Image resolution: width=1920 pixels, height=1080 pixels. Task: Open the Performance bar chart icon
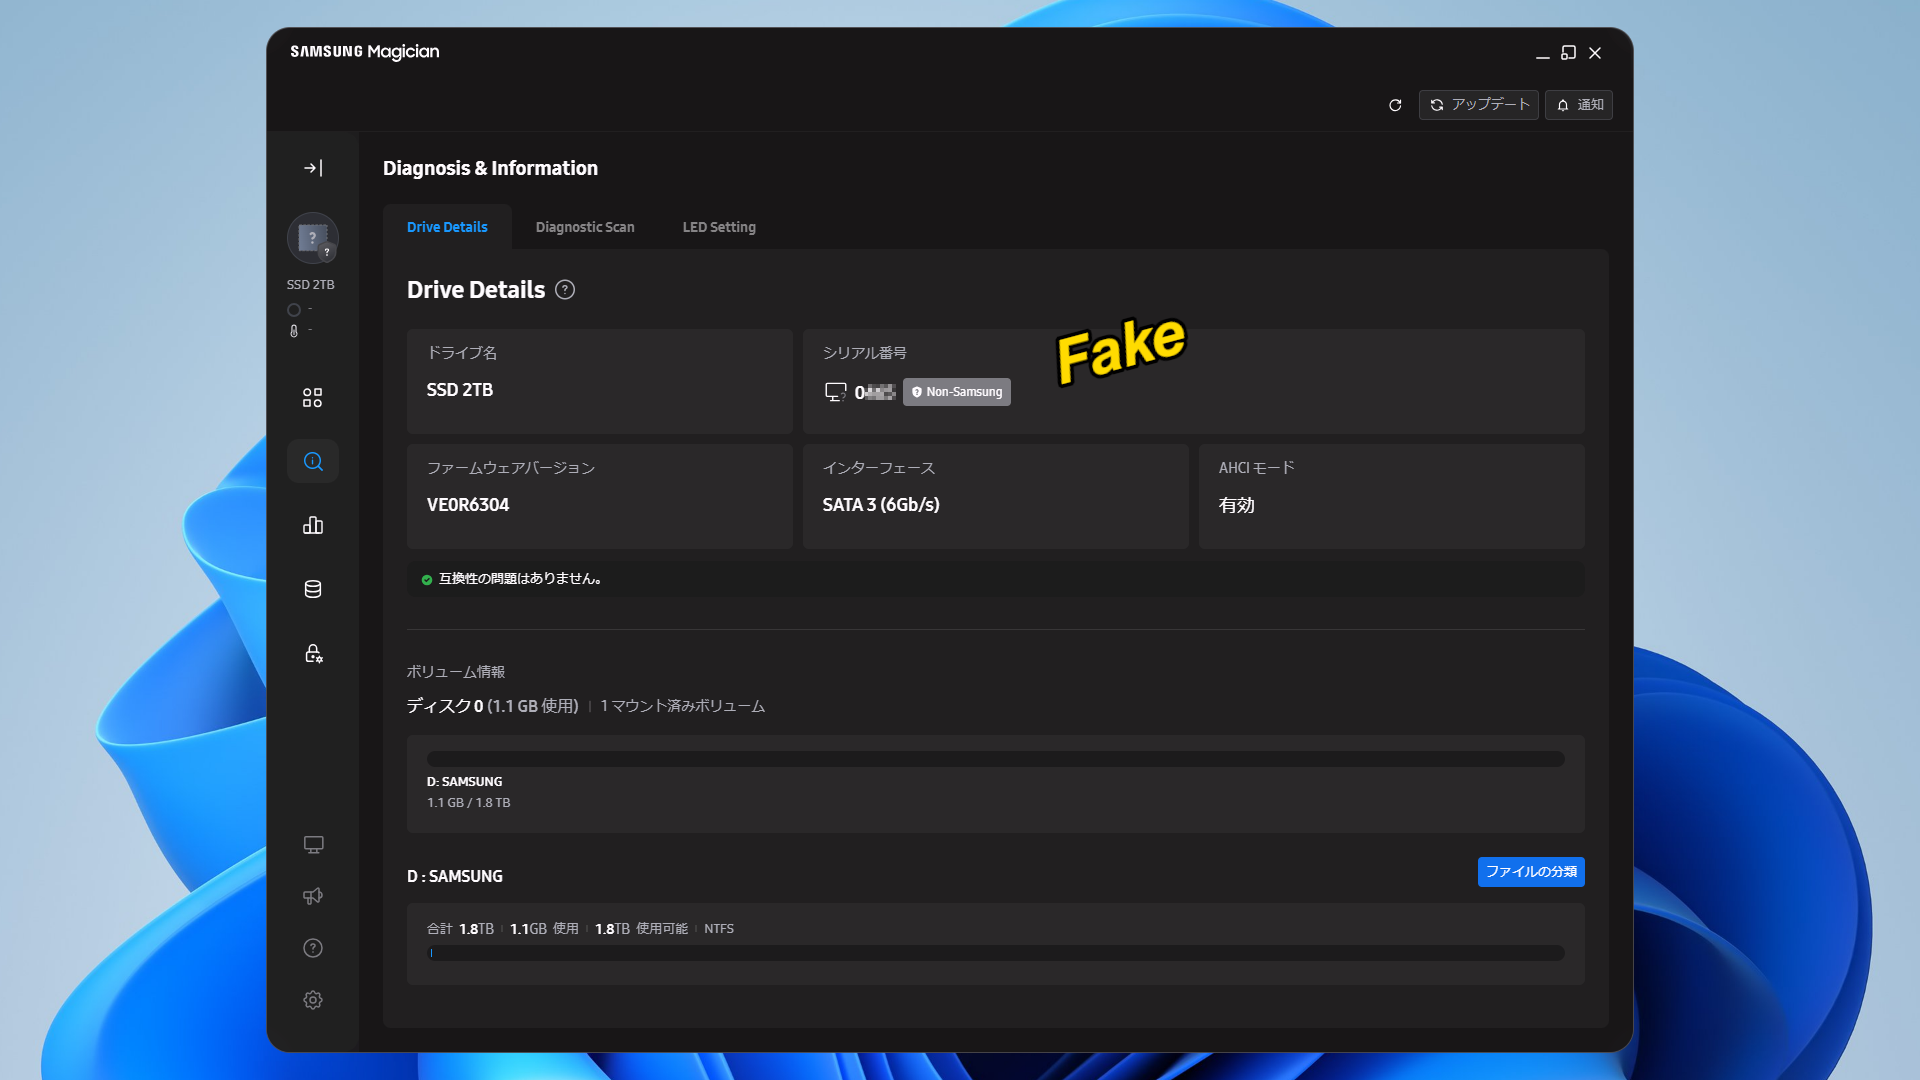point(313,525)
